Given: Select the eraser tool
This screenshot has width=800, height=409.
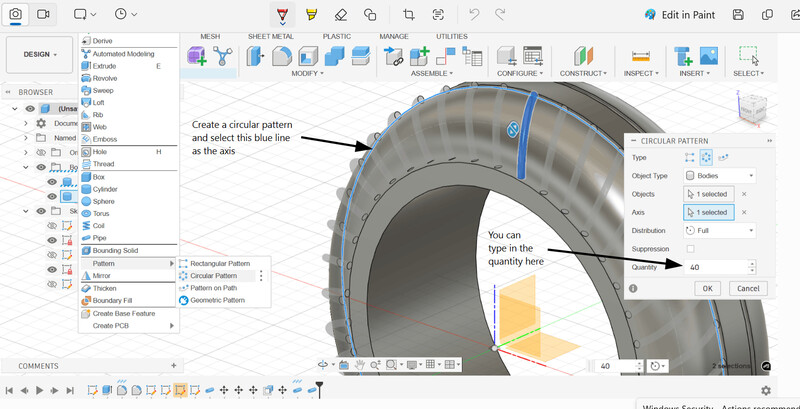Looking at the screenshot, I should click(x=340, y=15).
